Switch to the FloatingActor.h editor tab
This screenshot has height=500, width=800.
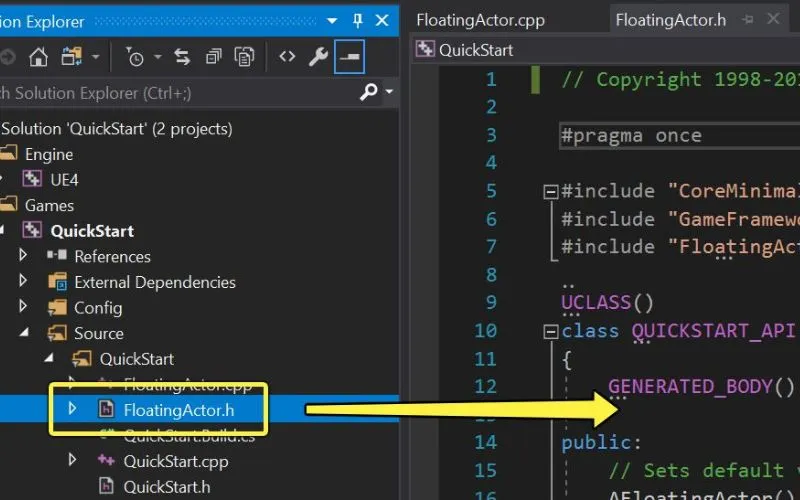click(670, 20)
